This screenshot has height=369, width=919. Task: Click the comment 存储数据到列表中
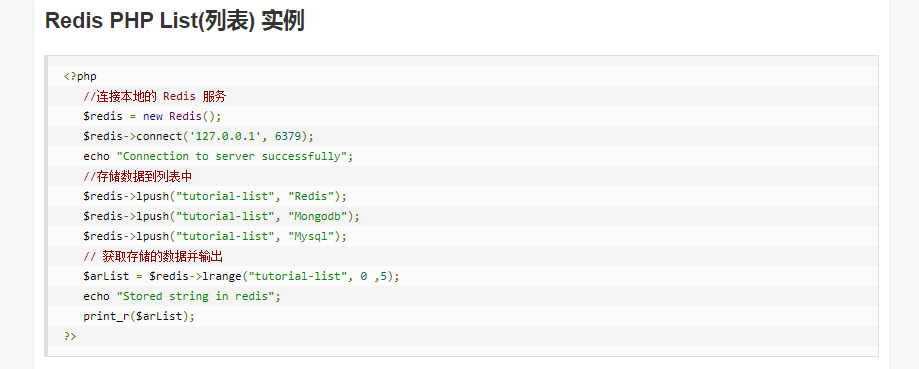146,176
